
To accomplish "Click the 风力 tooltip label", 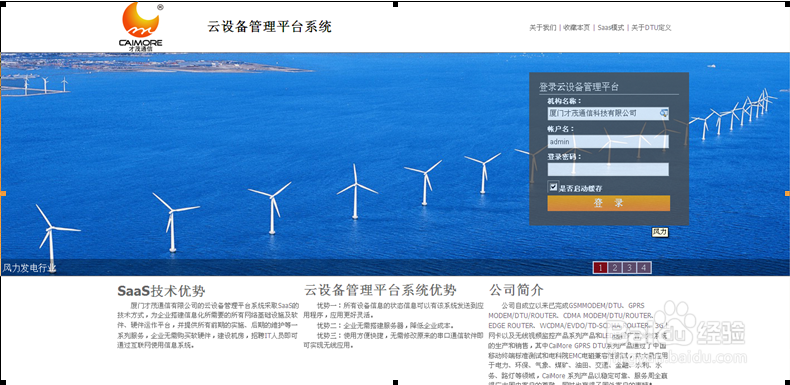I will (660, 232).
